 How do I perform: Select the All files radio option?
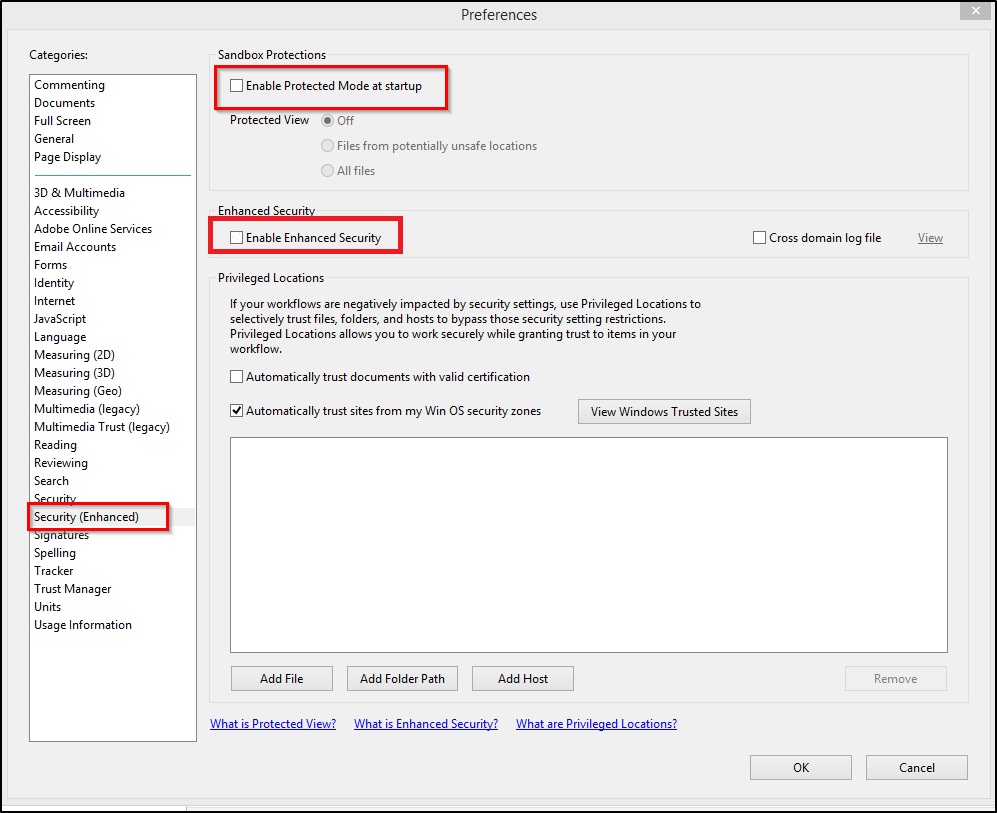point(327,170)
